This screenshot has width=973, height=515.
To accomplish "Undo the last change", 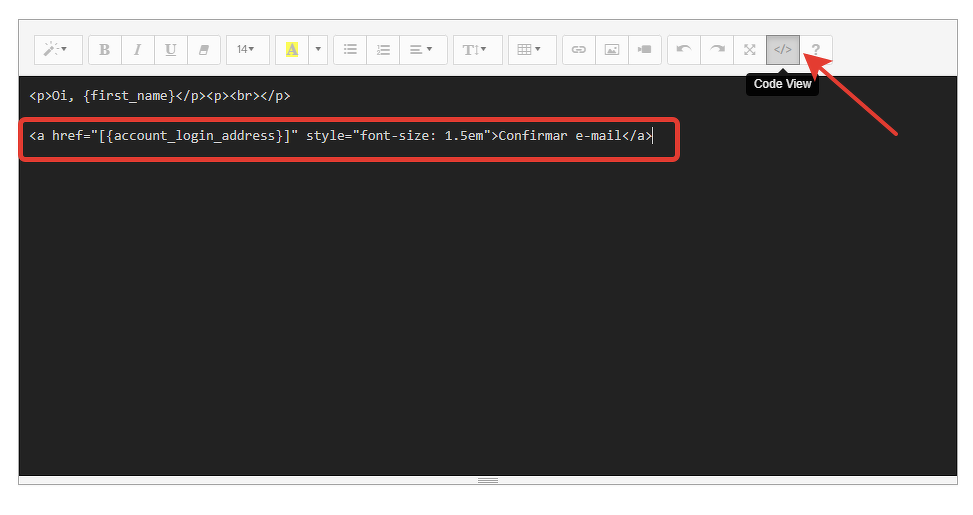I will (x=684, y=49).
